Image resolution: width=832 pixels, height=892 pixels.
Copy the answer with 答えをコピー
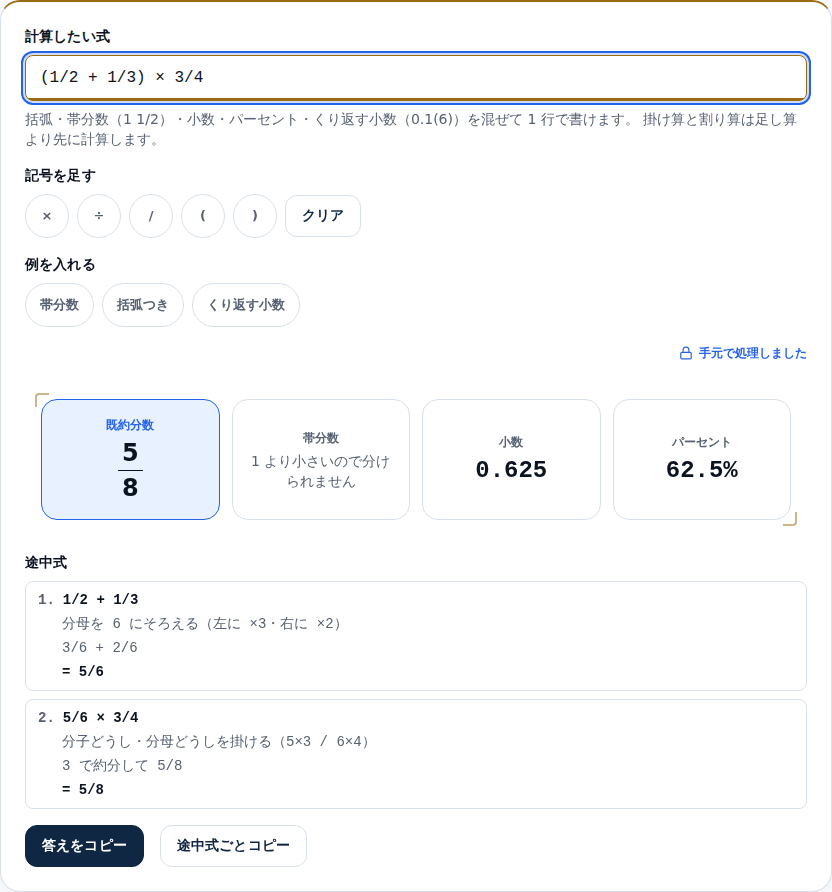point(84,846)
